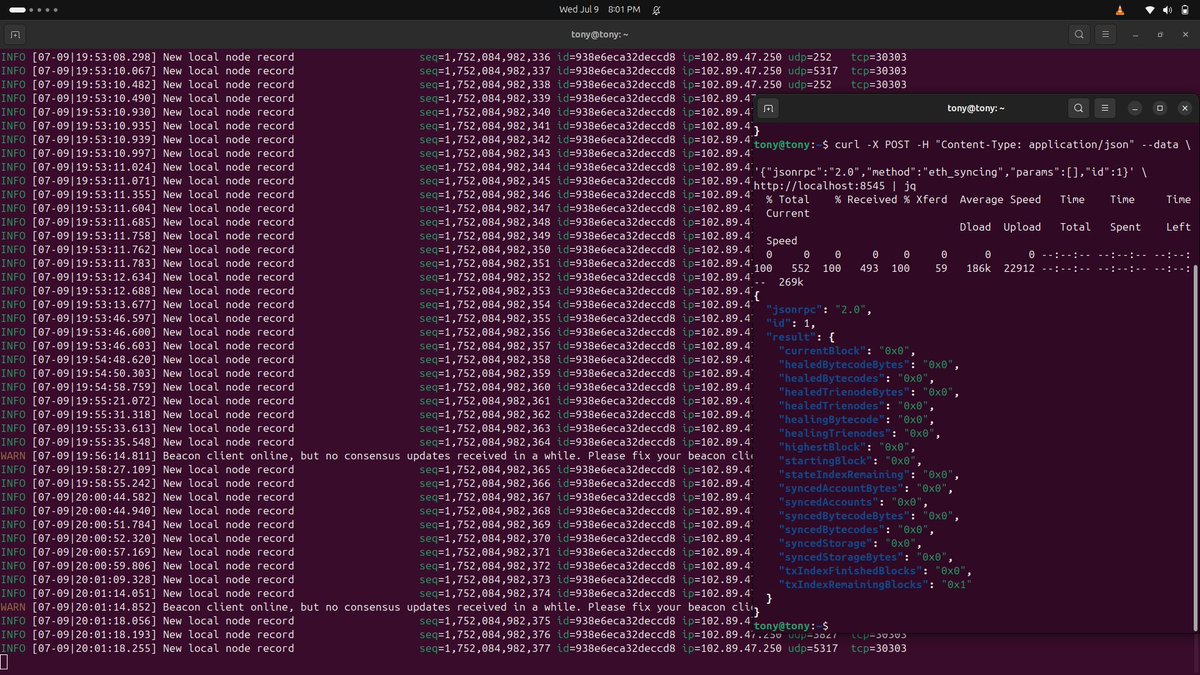The height and width of the screenshot is (675, 1200).
Task: Click the "stateIndexRemaining" line
Action: point(869,474)
